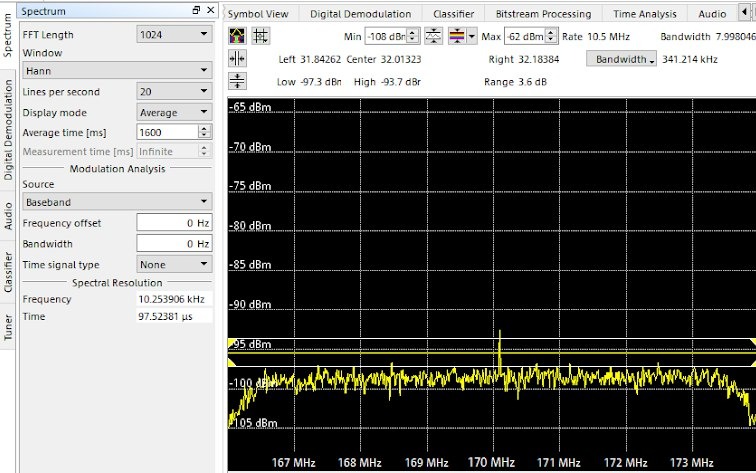Image resolution: width=756 pixels, height=473 pixels.
Task: Undock the Spectrum panel
Action: [x=196, y=10]
